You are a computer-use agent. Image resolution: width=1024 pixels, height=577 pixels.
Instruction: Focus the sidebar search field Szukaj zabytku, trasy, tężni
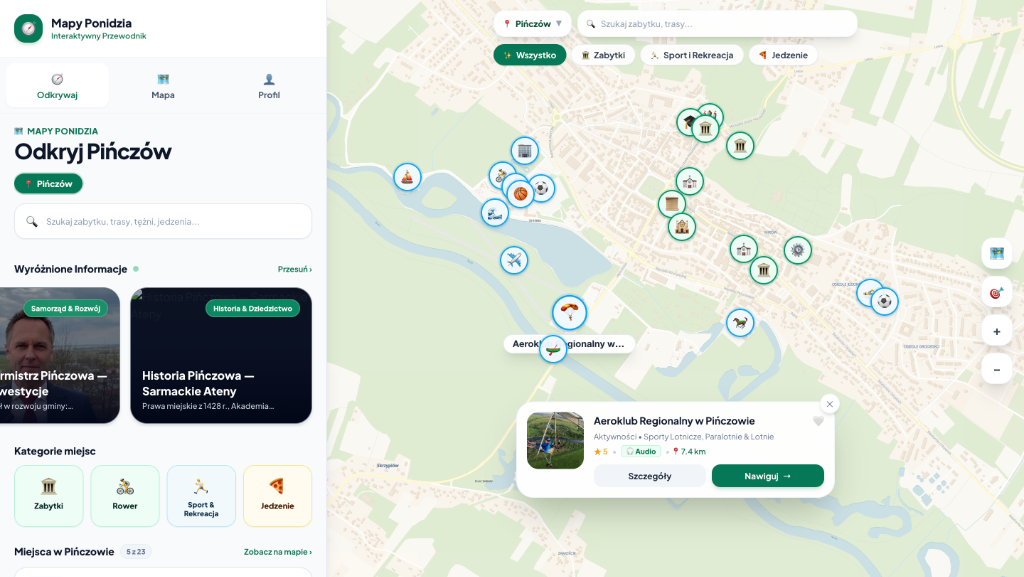tap(163, 221)
